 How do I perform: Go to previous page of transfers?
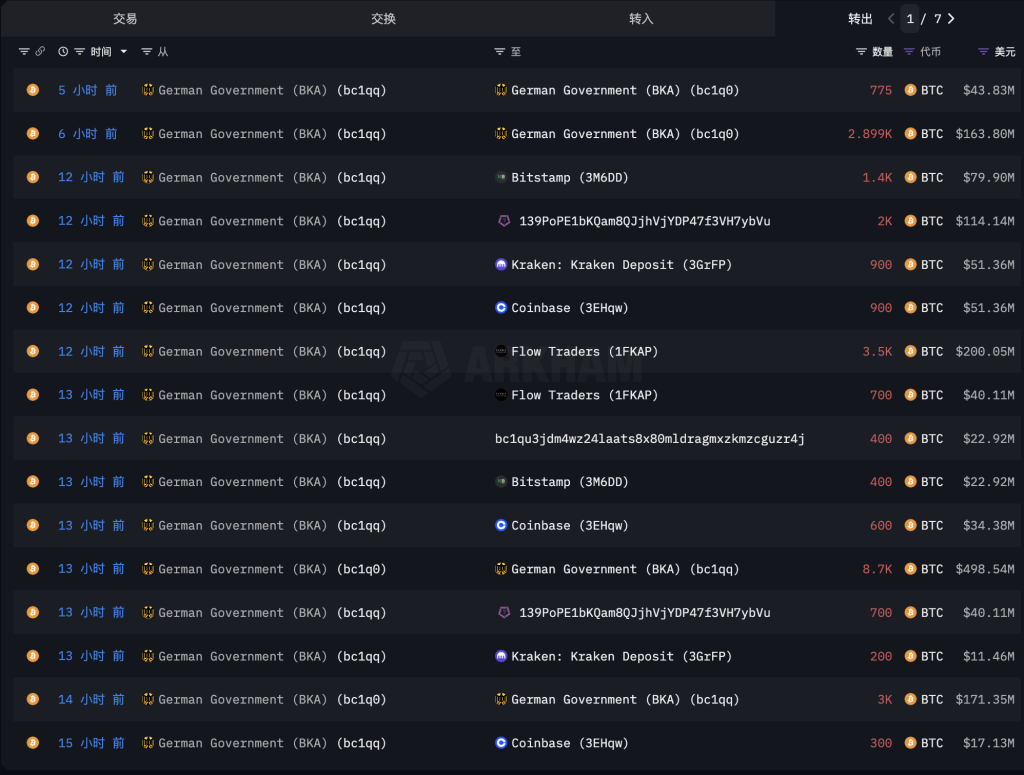coord(891,19)
